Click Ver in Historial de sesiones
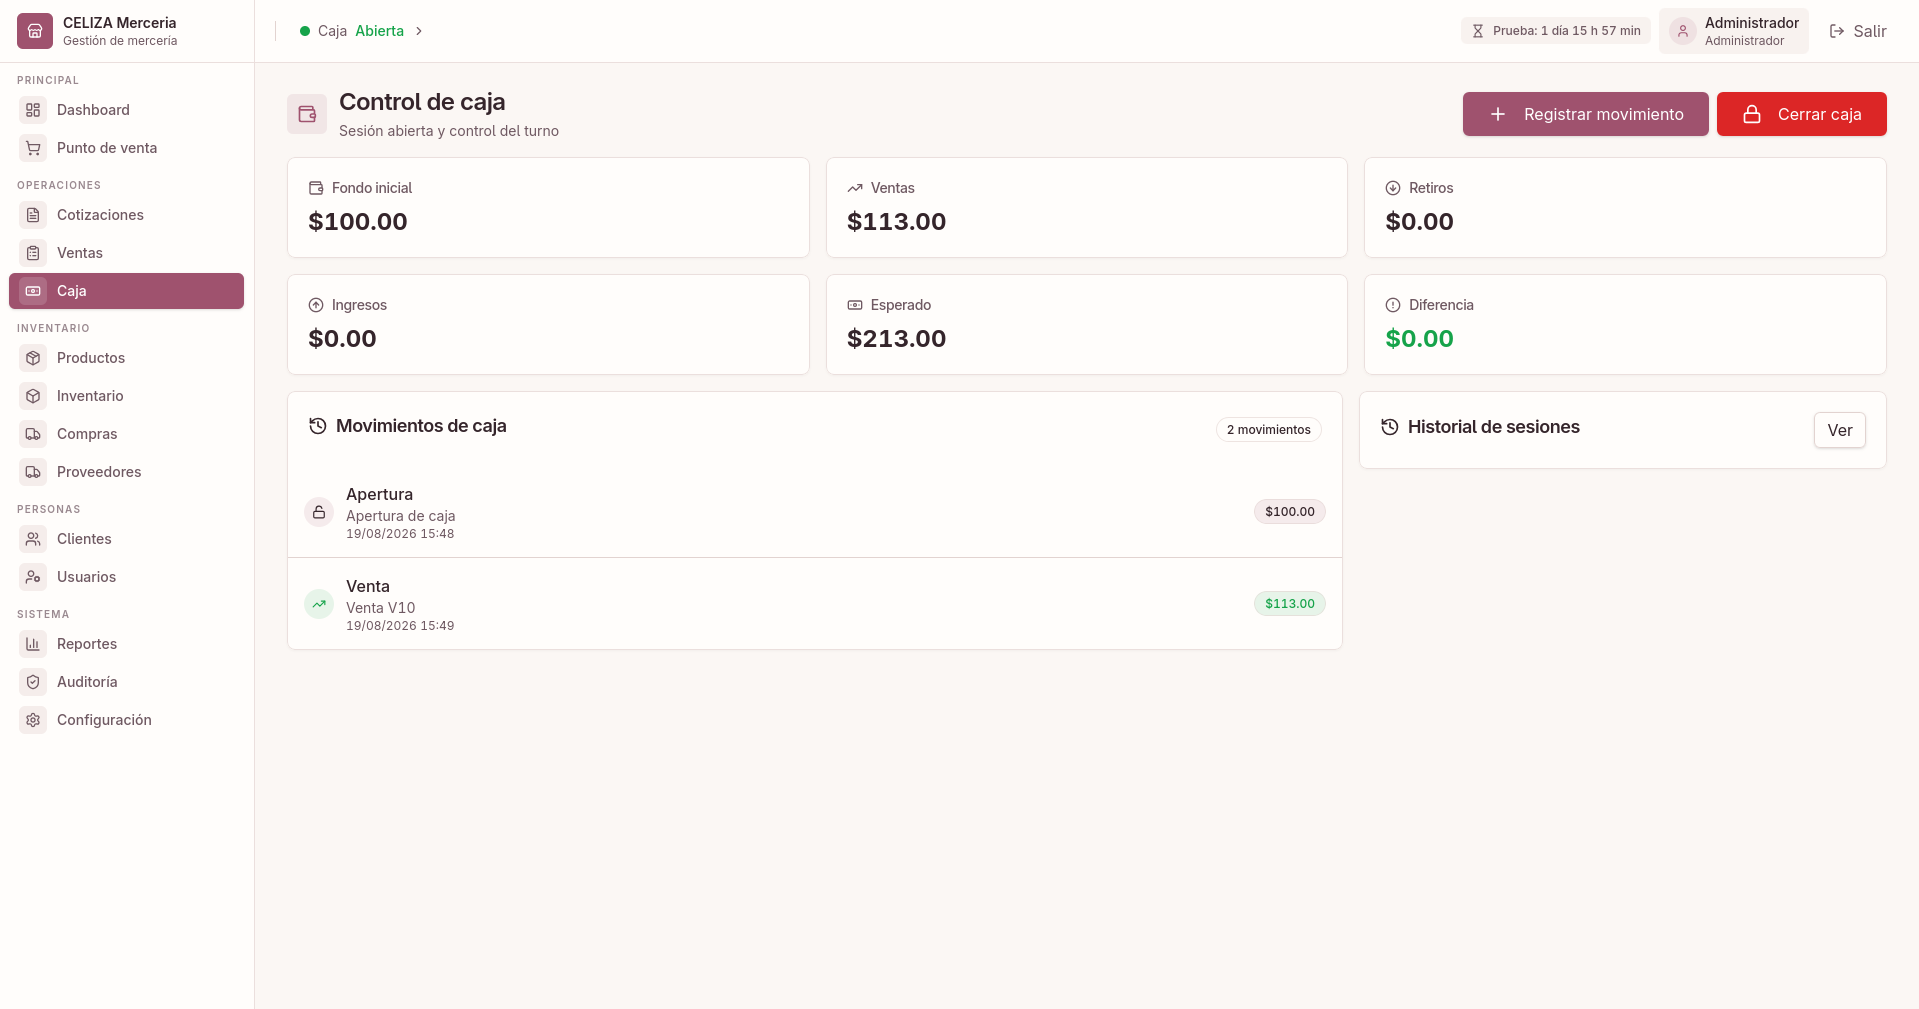This screenshot has height=1009, width=1919. click(1839, 430)
